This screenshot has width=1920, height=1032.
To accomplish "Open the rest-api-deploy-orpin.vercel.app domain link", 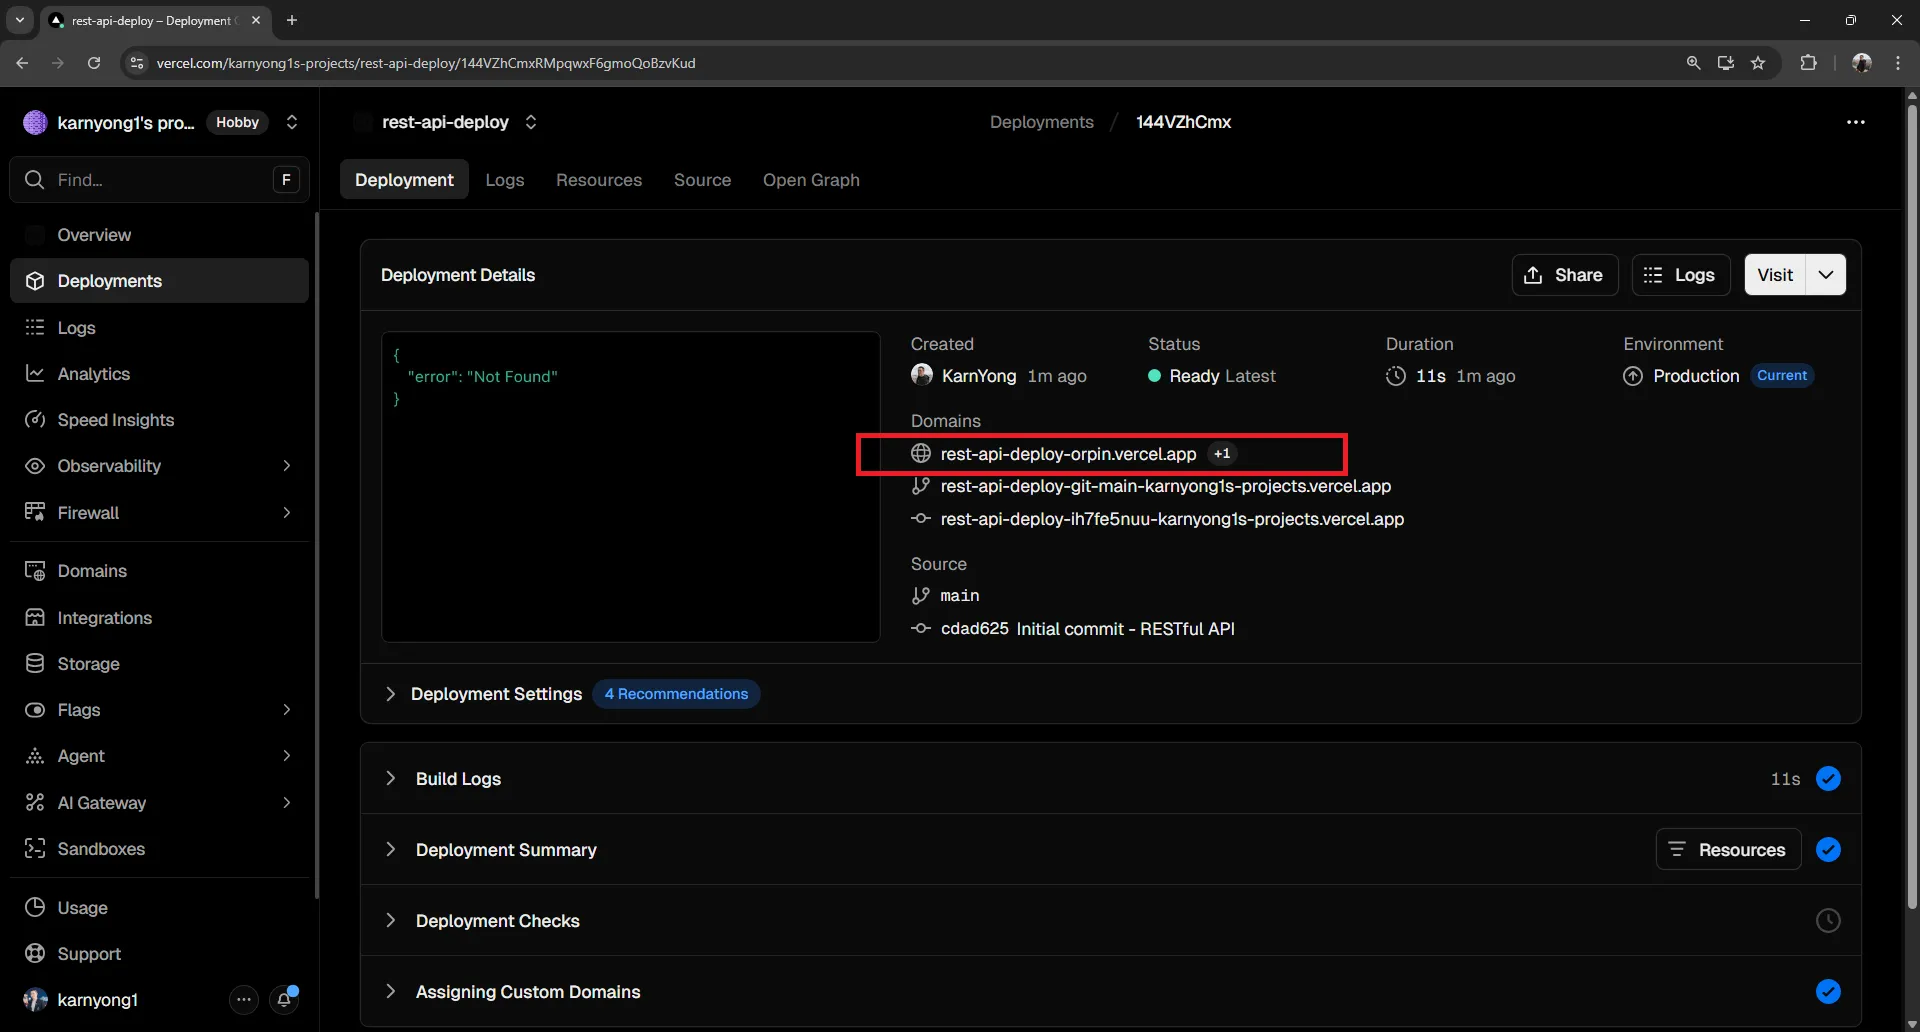I will [1068, 454].
